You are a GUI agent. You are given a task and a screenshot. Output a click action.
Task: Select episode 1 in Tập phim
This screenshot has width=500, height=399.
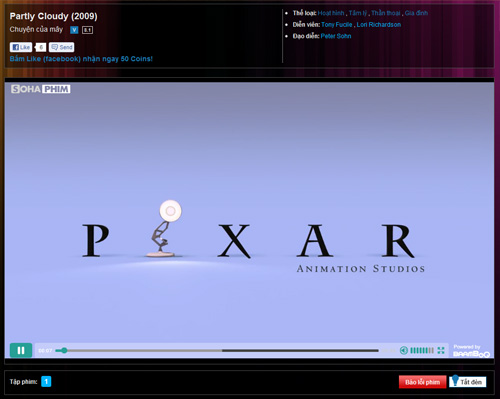(x=46, y=381)
